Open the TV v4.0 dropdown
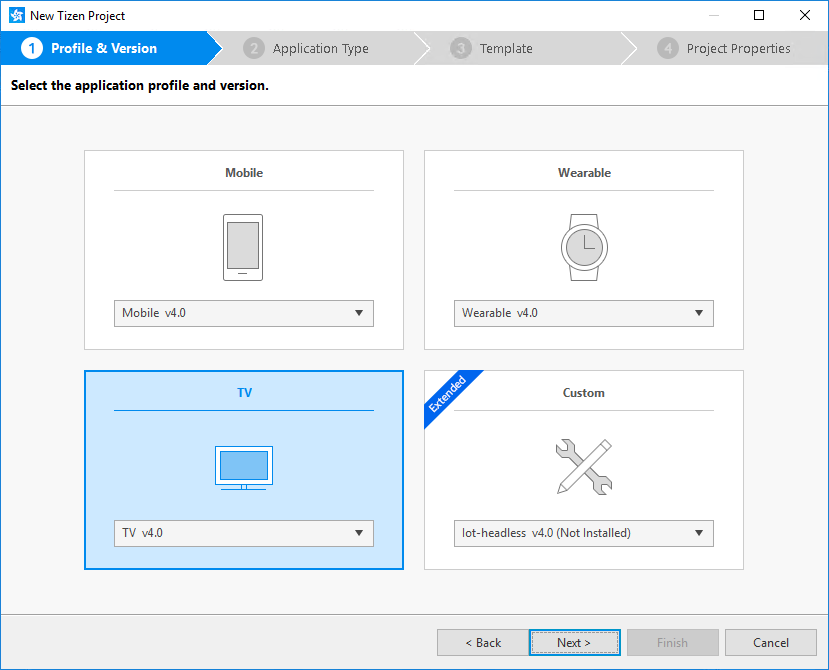This screenshot has height=670, width=829. [243, 533]
